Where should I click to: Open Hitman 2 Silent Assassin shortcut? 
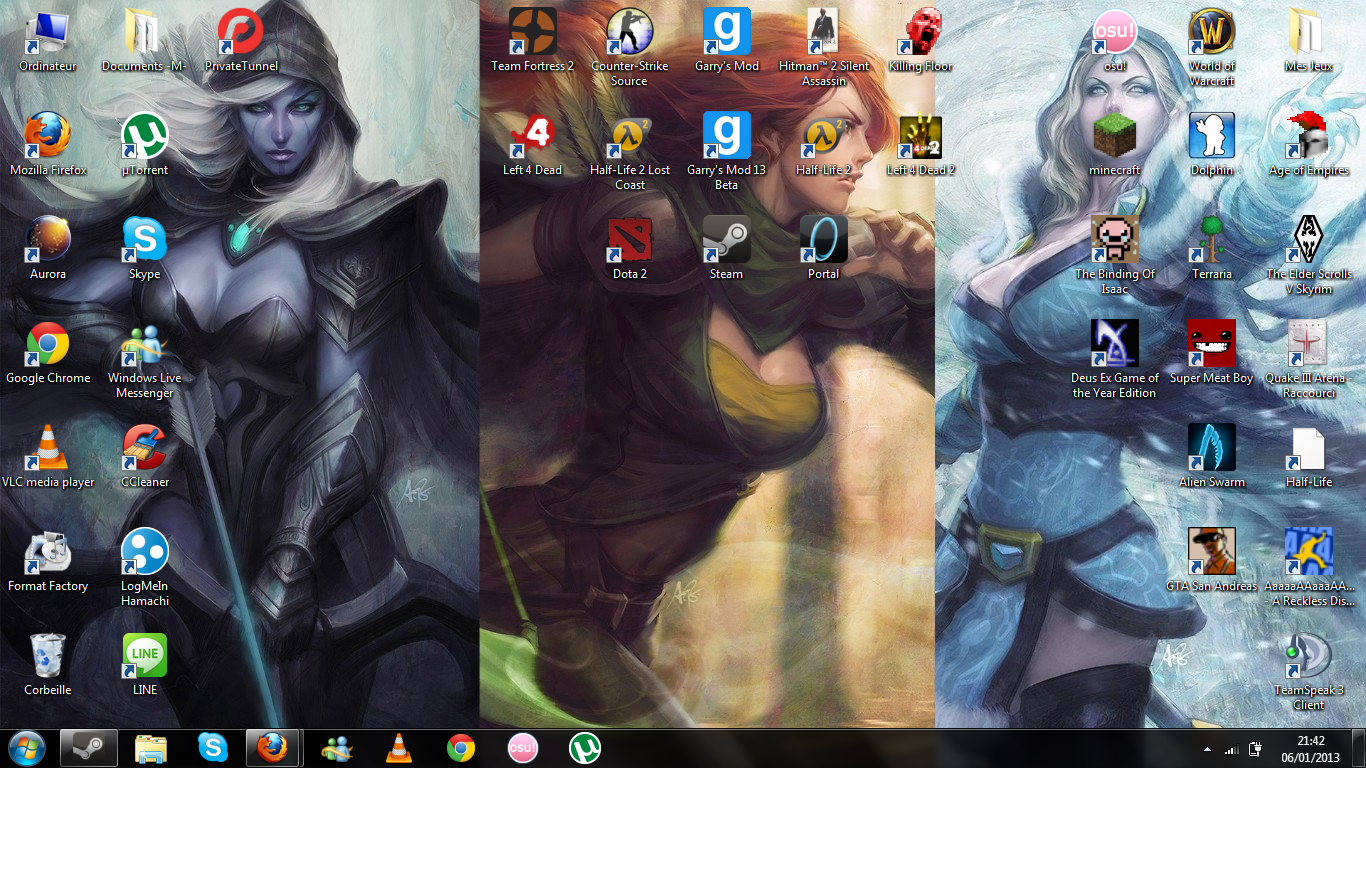[823, 49]
